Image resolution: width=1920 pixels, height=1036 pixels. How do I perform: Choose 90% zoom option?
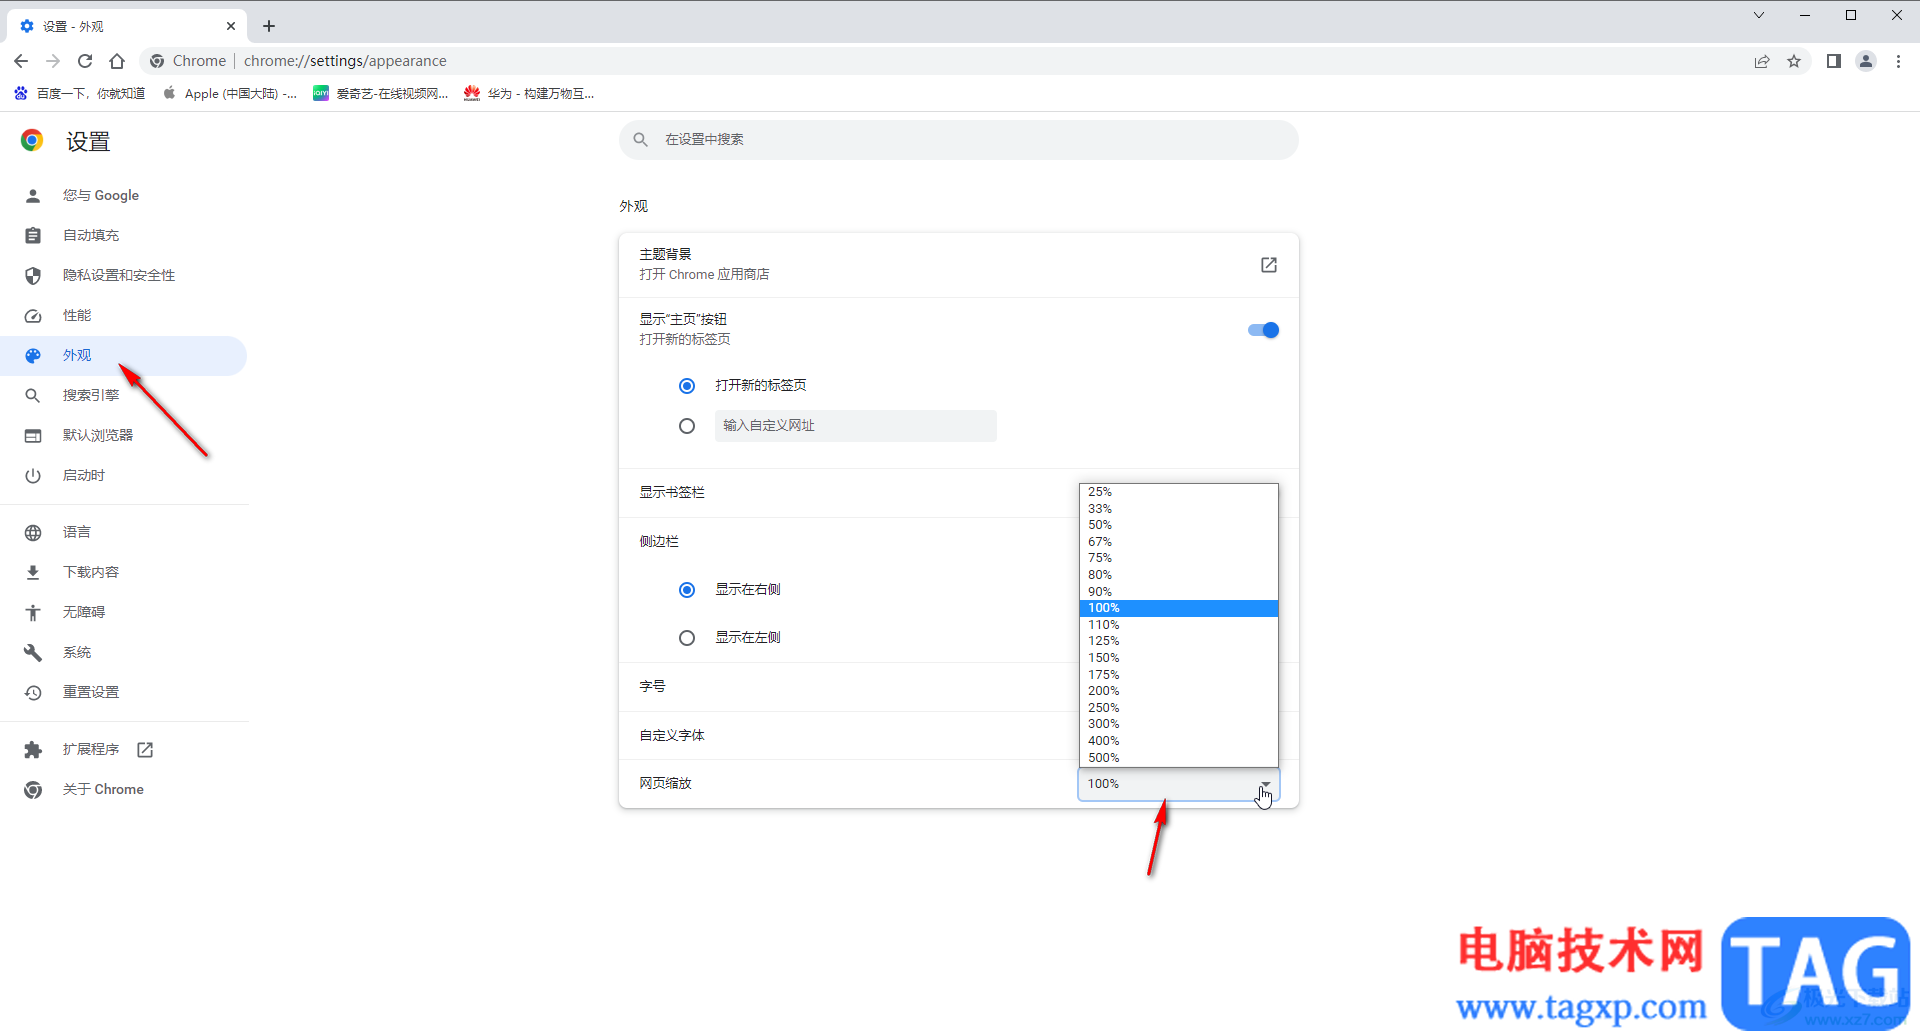(x=1178, y=592)
